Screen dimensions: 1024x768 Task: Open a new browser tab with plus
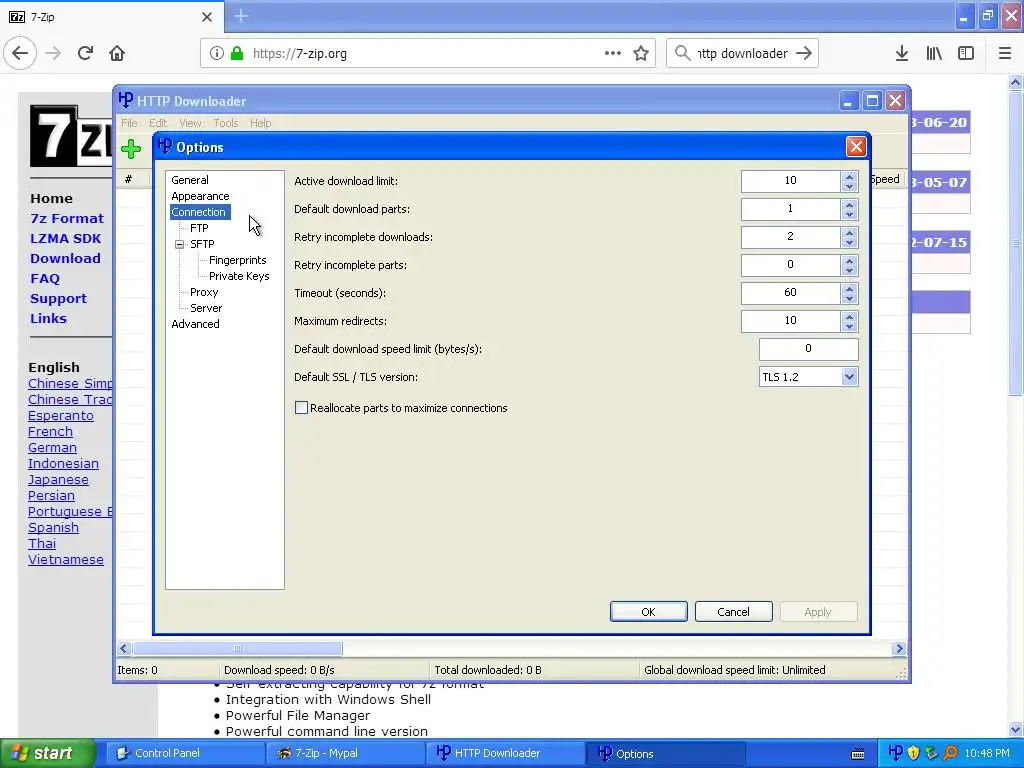241,16
